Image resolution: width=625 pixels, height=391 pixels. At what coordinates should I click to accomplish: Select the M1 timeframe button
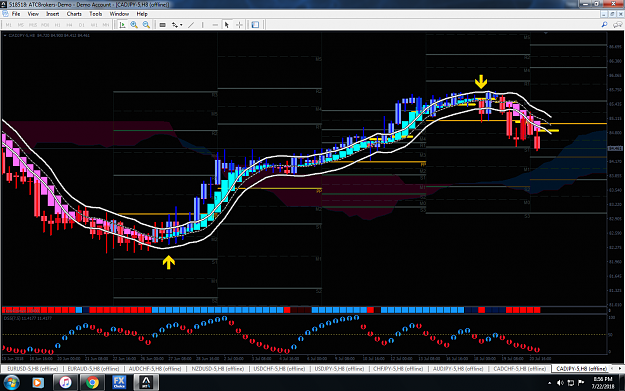[9, 25]
